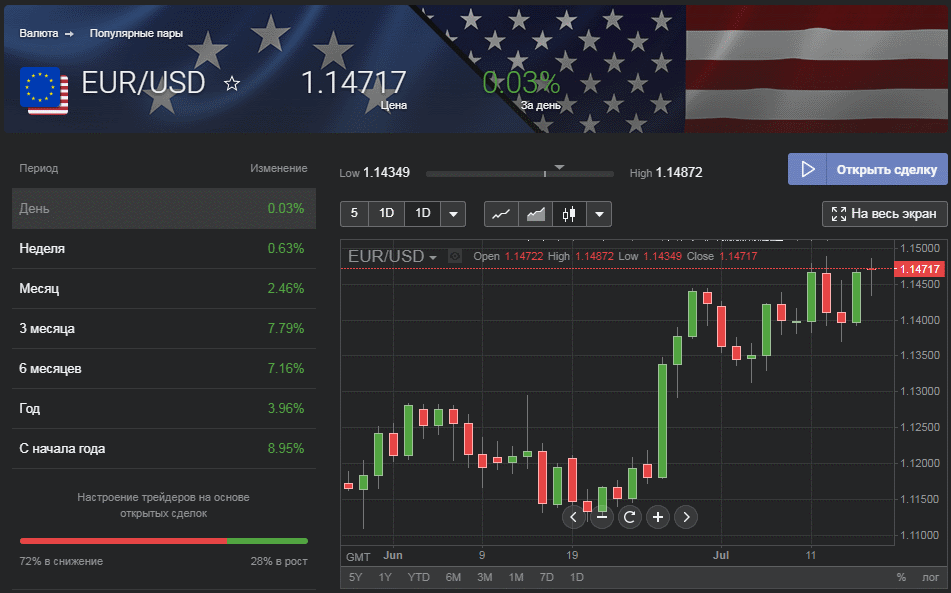Expand the EUR/USD symbol dropdown on chart

click(x=433, y=258)
